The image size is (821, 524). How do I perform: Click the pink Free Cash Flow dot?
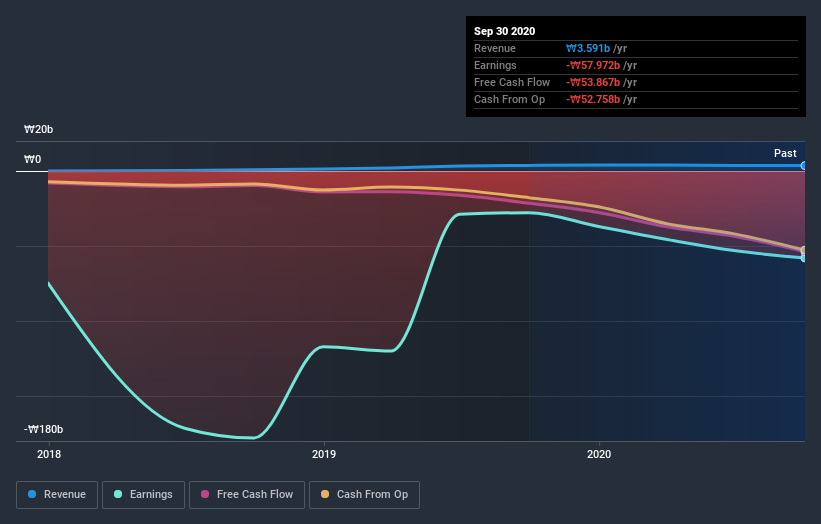(205, 494)
